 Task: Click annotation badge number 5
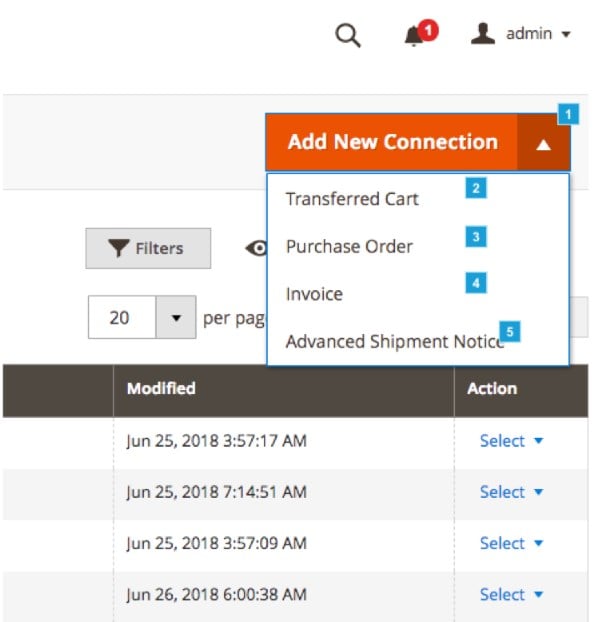coord(510,331)
